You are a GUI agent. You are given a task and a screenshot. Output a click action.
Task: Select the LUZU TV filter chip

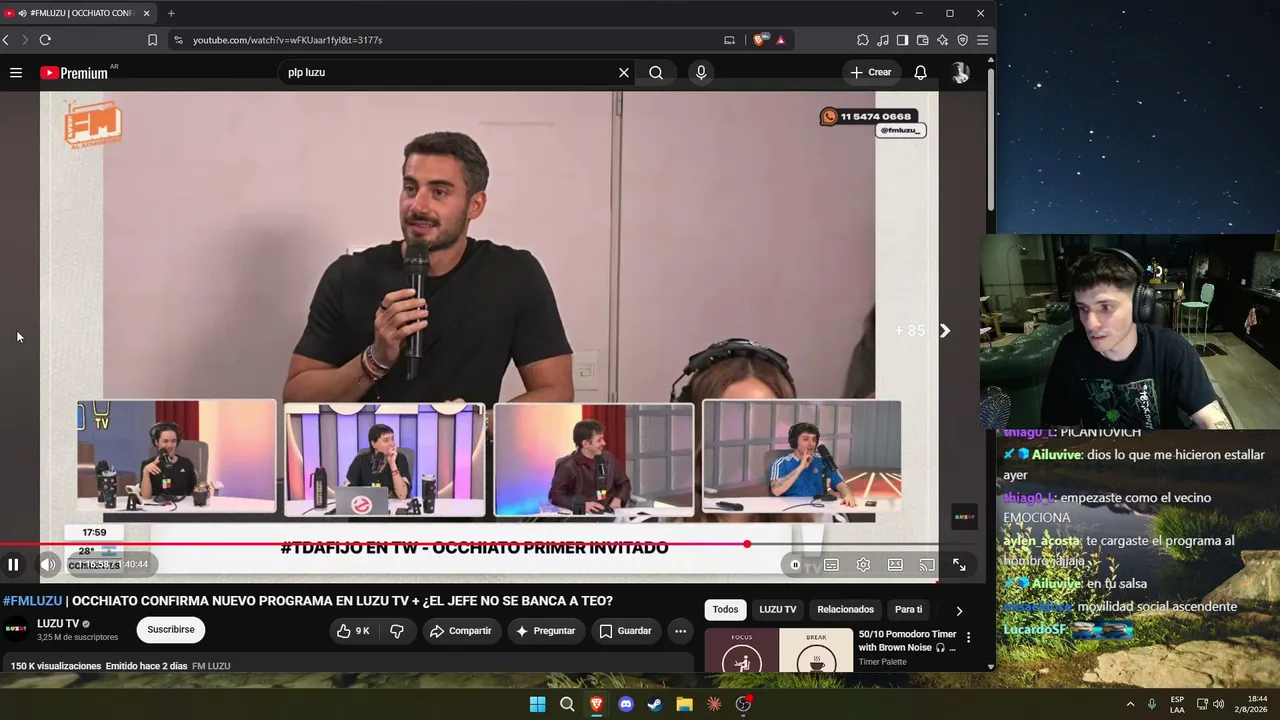(778, 610)
